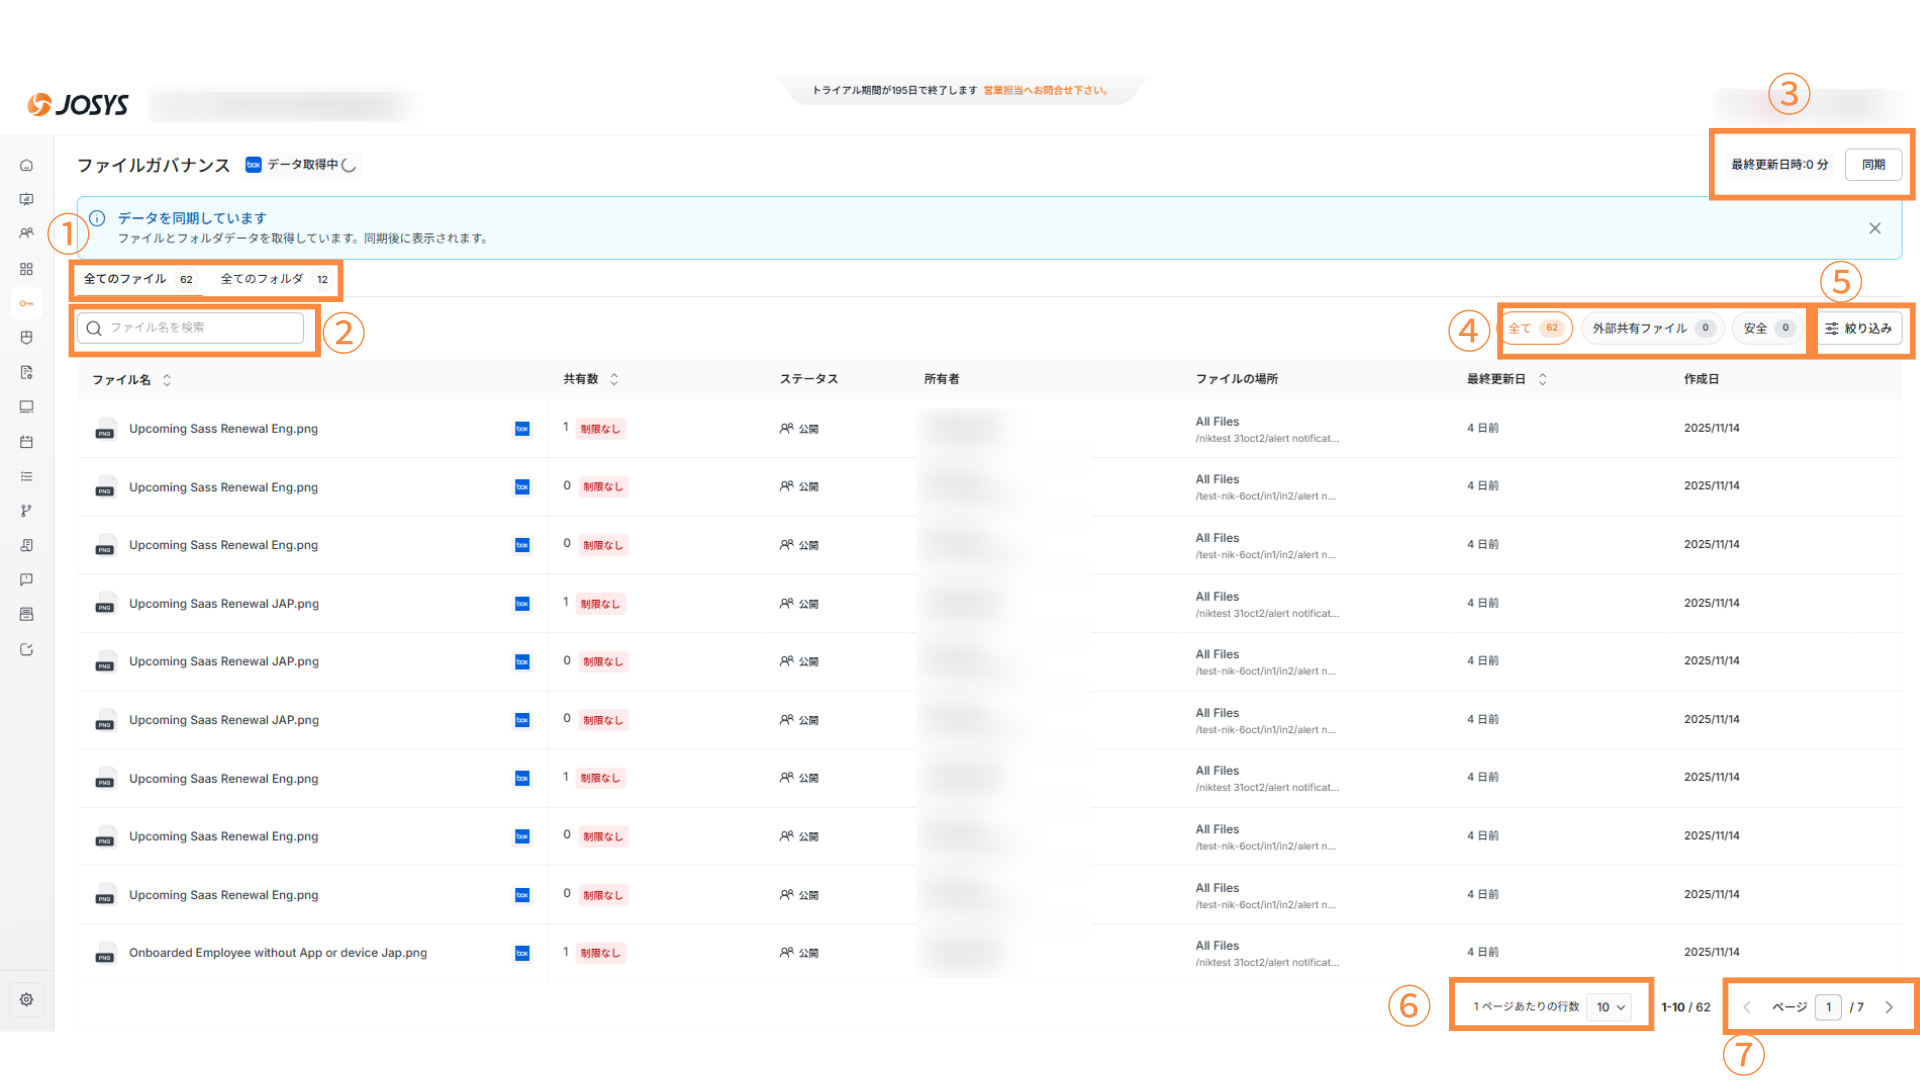1920x1080 pixels.
Task: Open rows-per-page dropdown showing 10
Action: [x=1610, y=1007]
